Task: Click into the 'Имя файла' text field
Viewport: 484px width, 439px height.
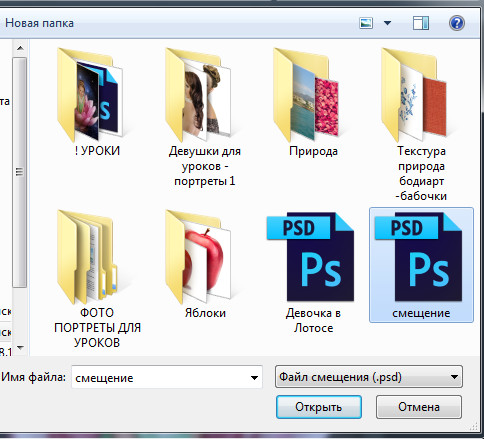Action: (x=160, y=377)
